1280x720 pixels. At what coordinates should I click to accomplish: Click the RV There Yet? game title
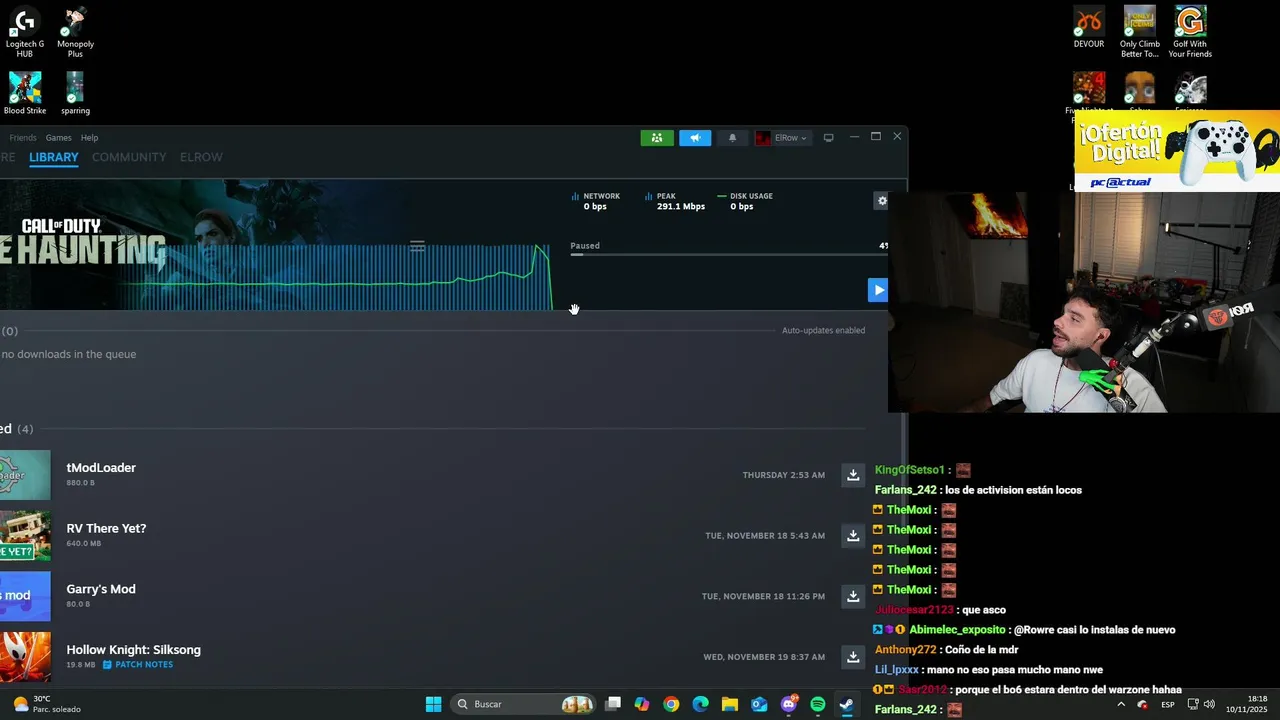coord(106,528)
